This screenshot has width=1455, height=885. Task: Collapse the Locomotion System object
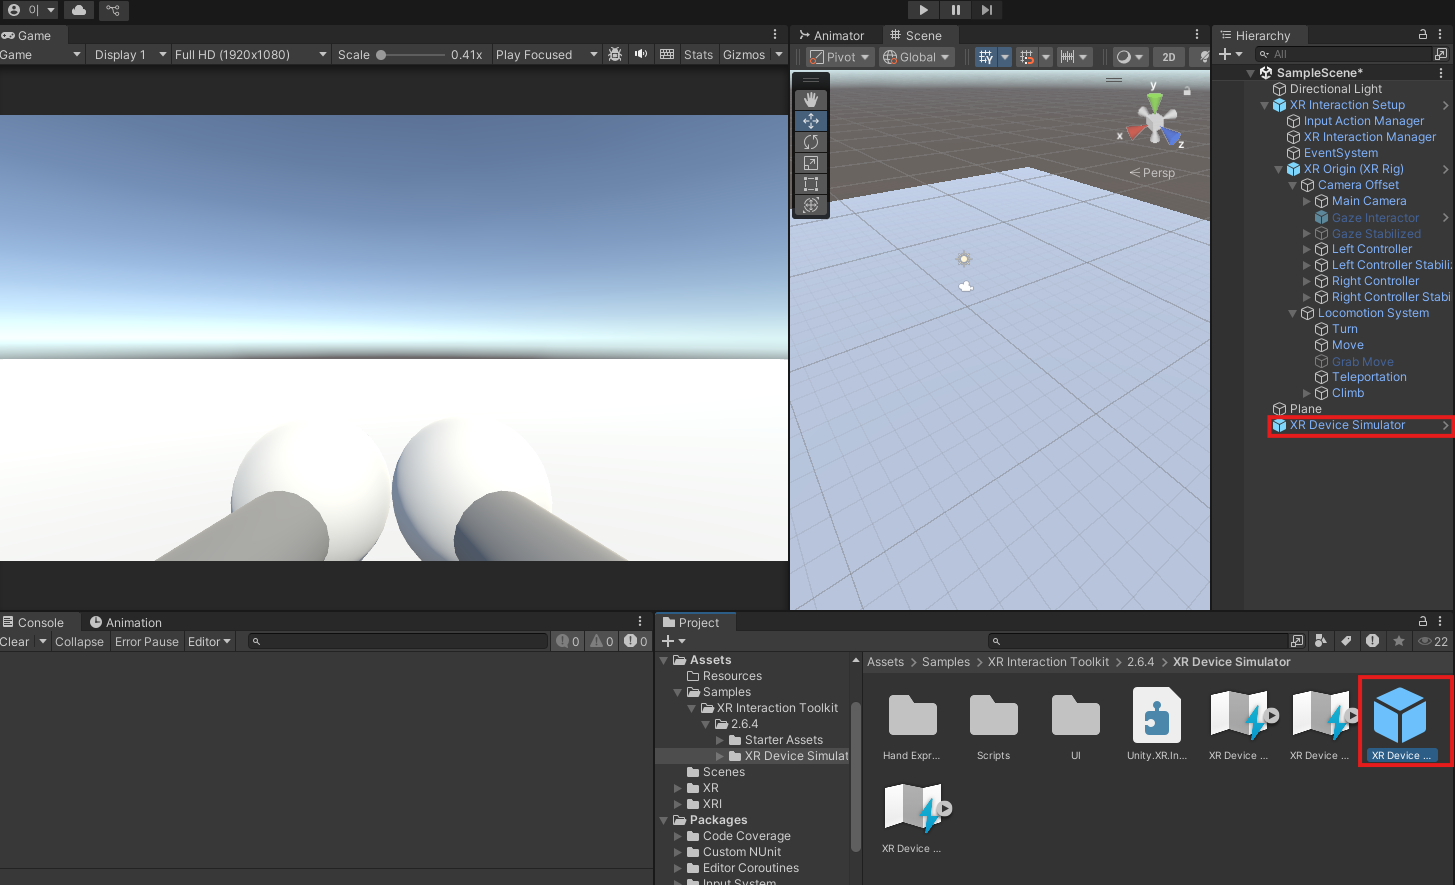click(x=1293, y=313)
